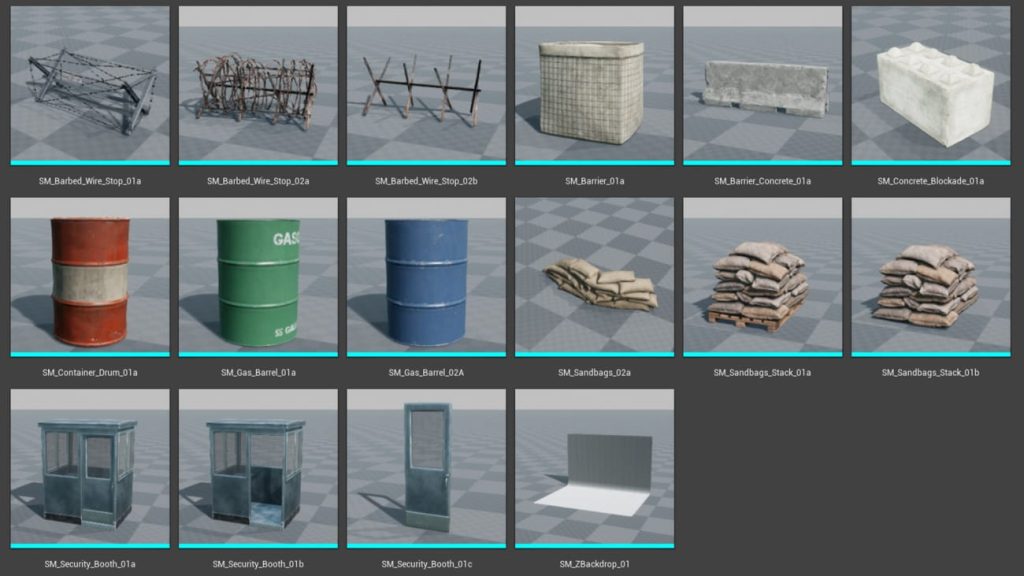The image size is (1024, 576).
Task: Click the label SM_Barbed_Wire_Stop_01a
Action: point(90,181)
